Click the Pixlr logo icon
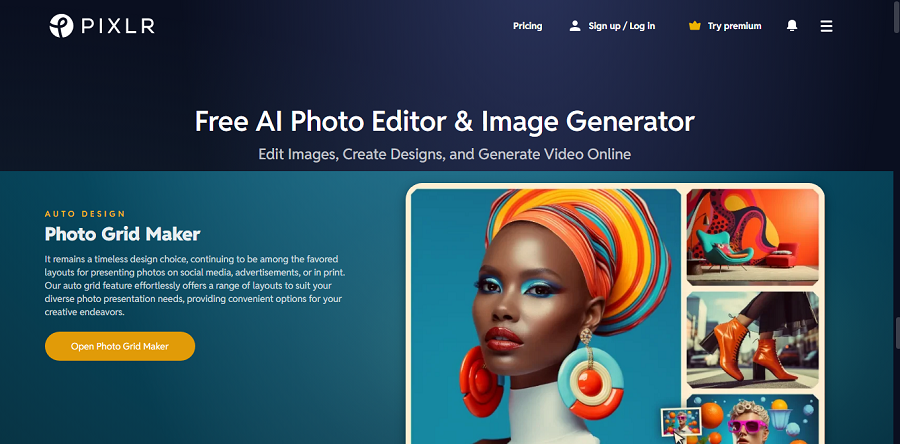900x444 pixels. (x=61, y=26)
